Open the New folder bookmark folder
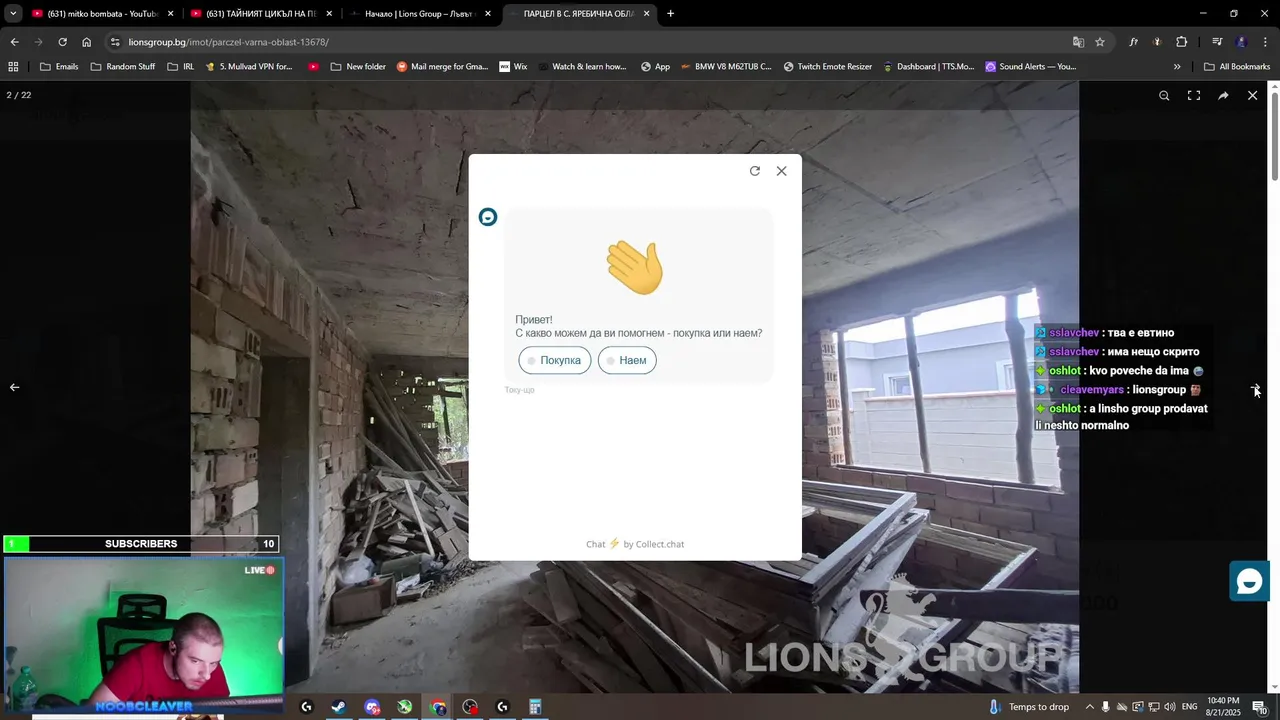 pyautogui.click(x=357, y=67)
